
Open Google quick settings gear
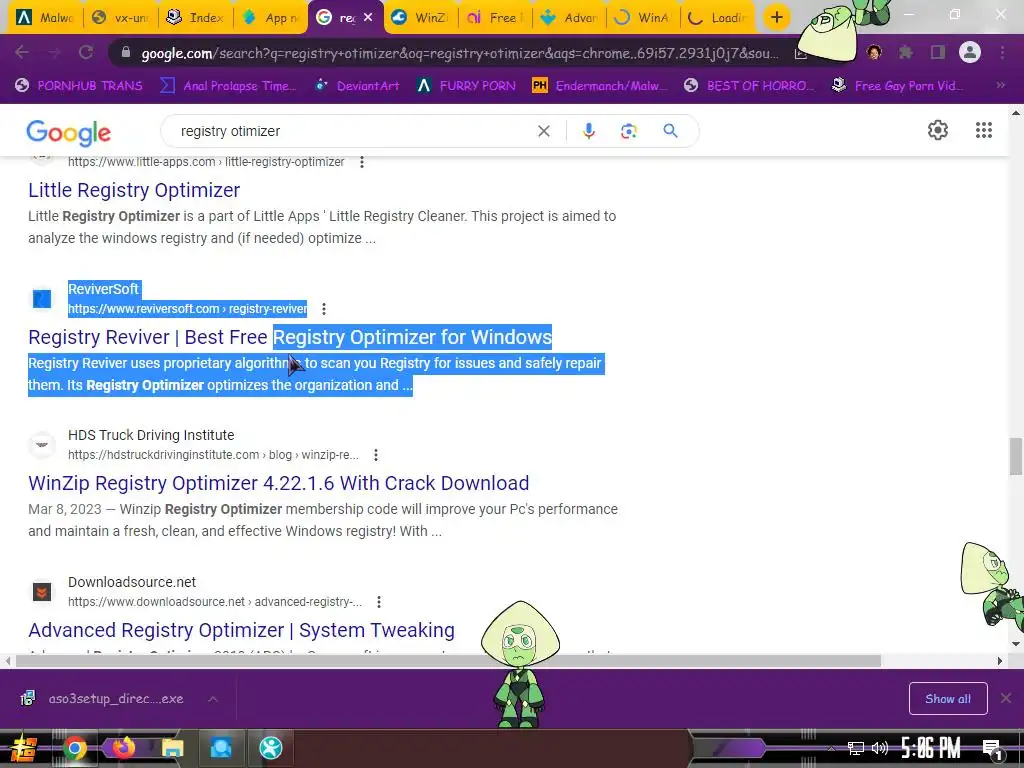point(938,130)
